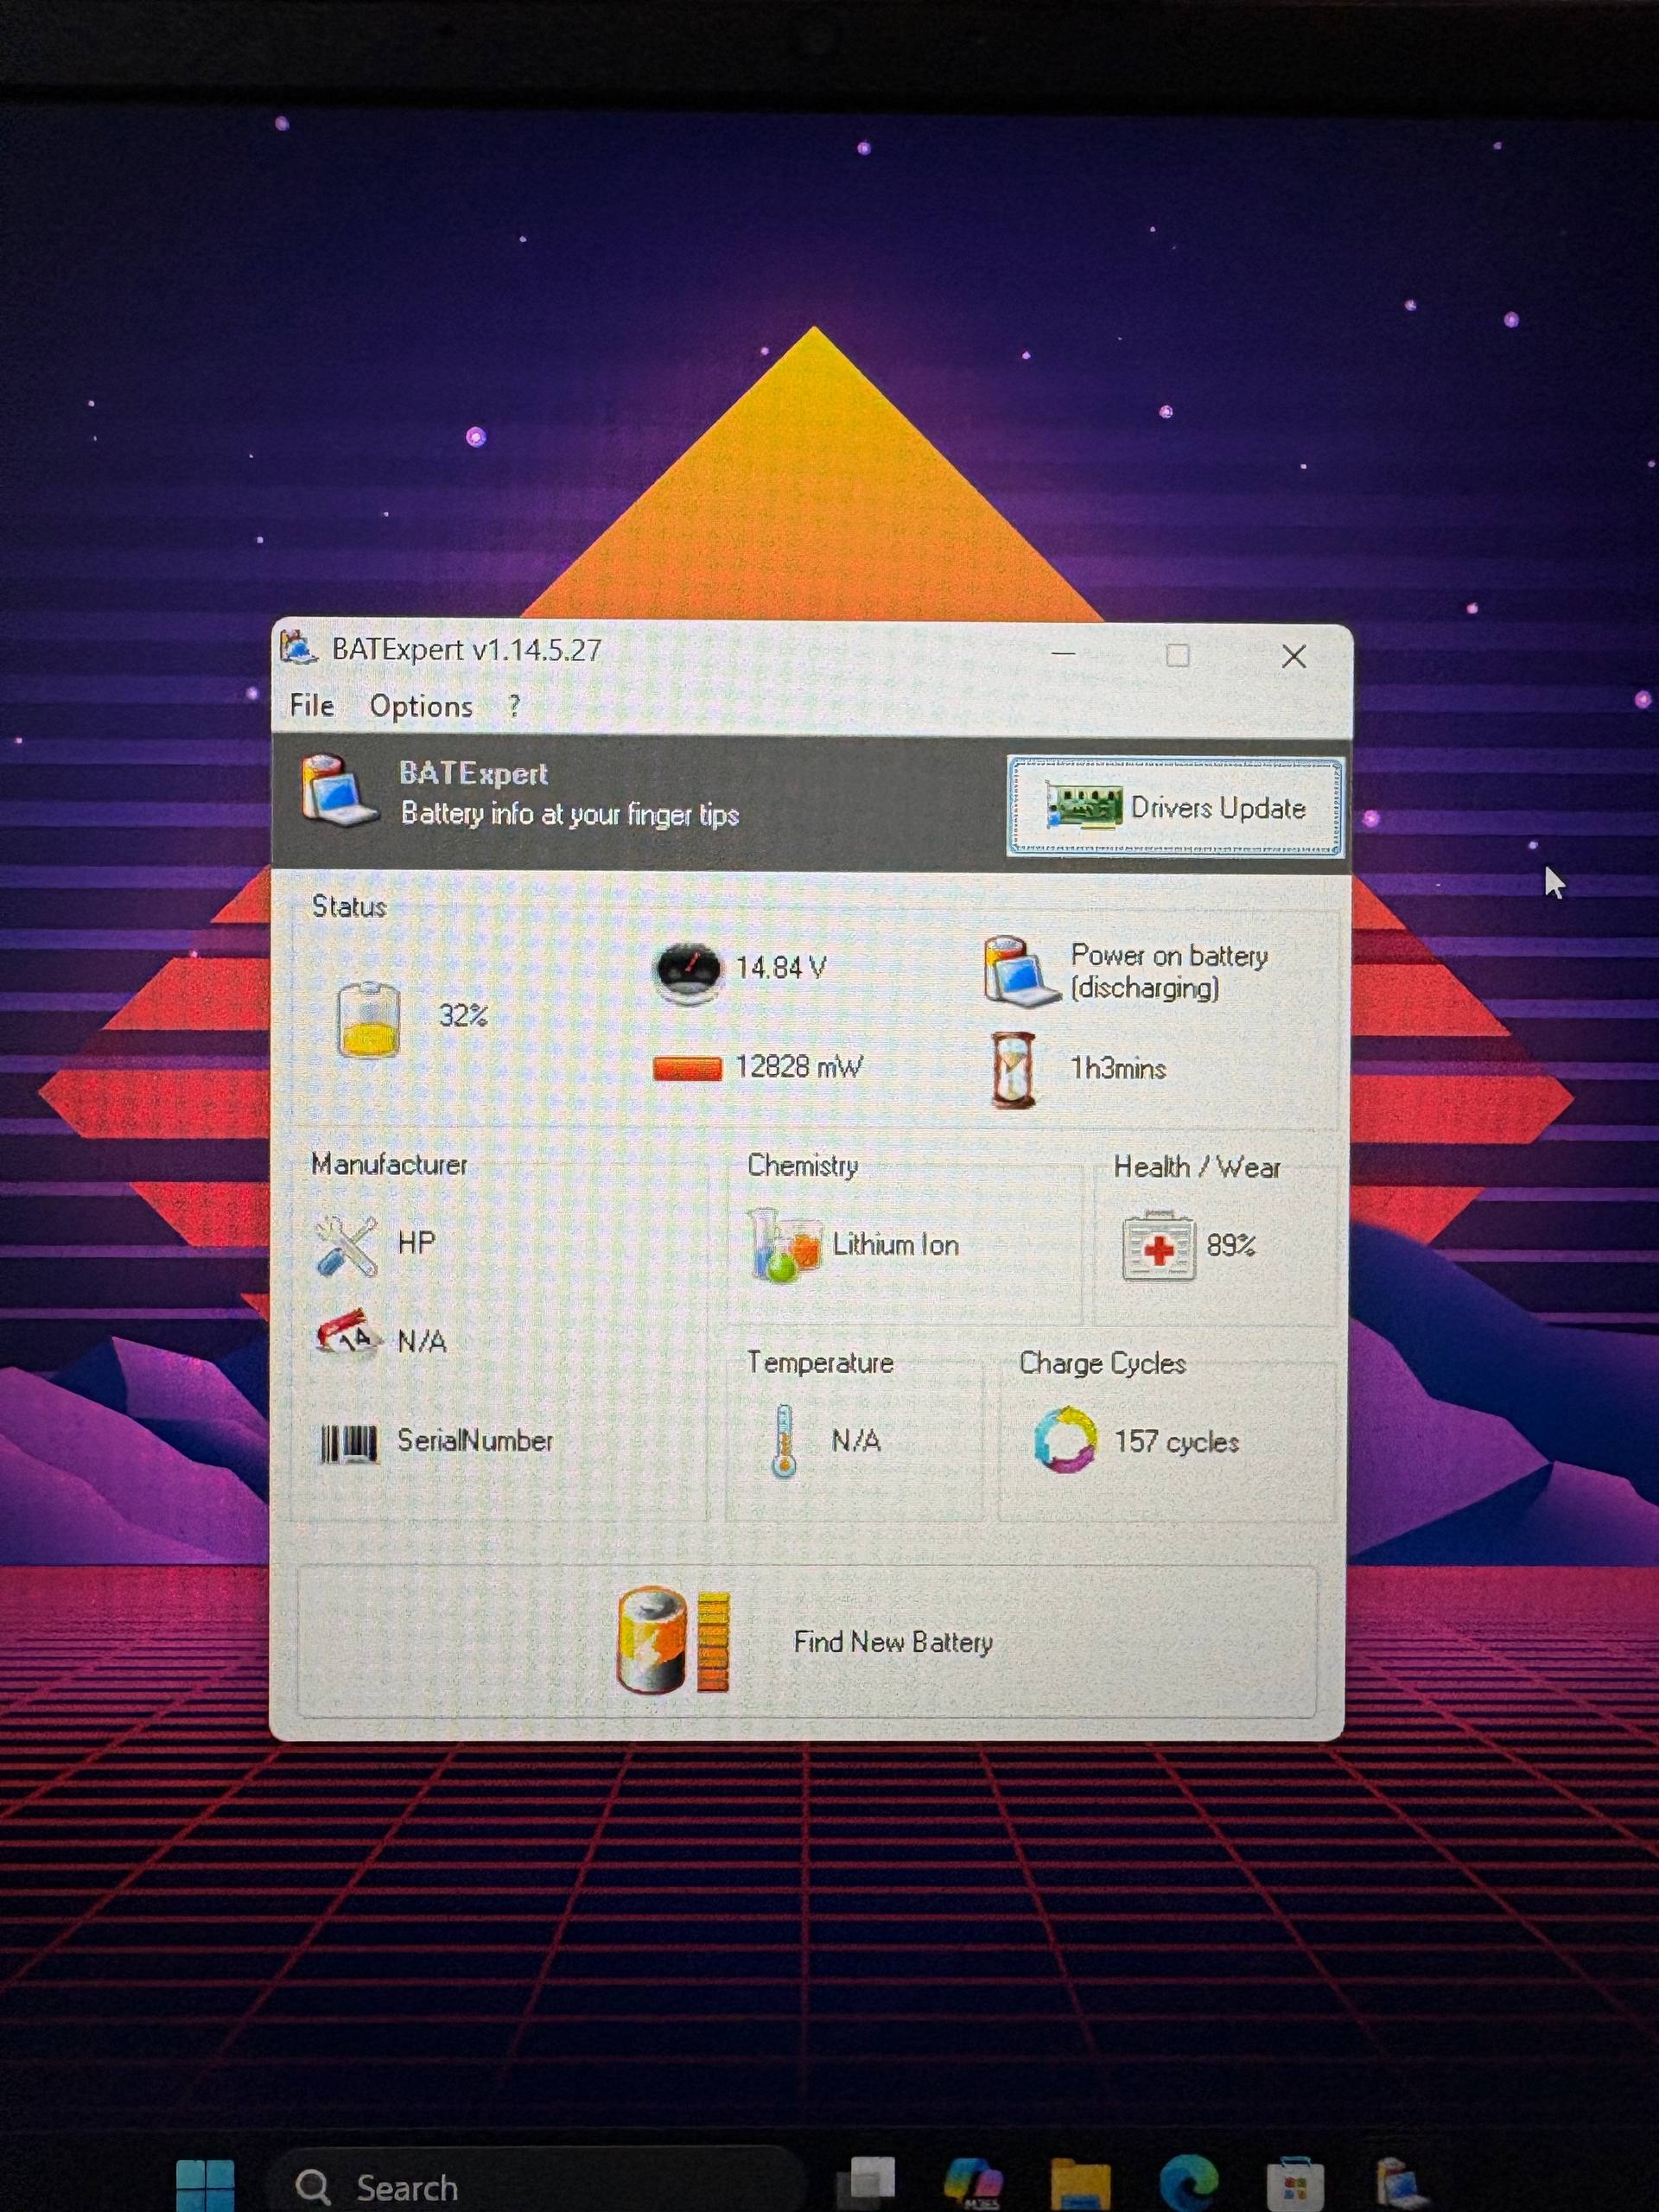Click the Drivers Update button
Viewport: 1659px width, 2212px height.
click(1174, 807)
